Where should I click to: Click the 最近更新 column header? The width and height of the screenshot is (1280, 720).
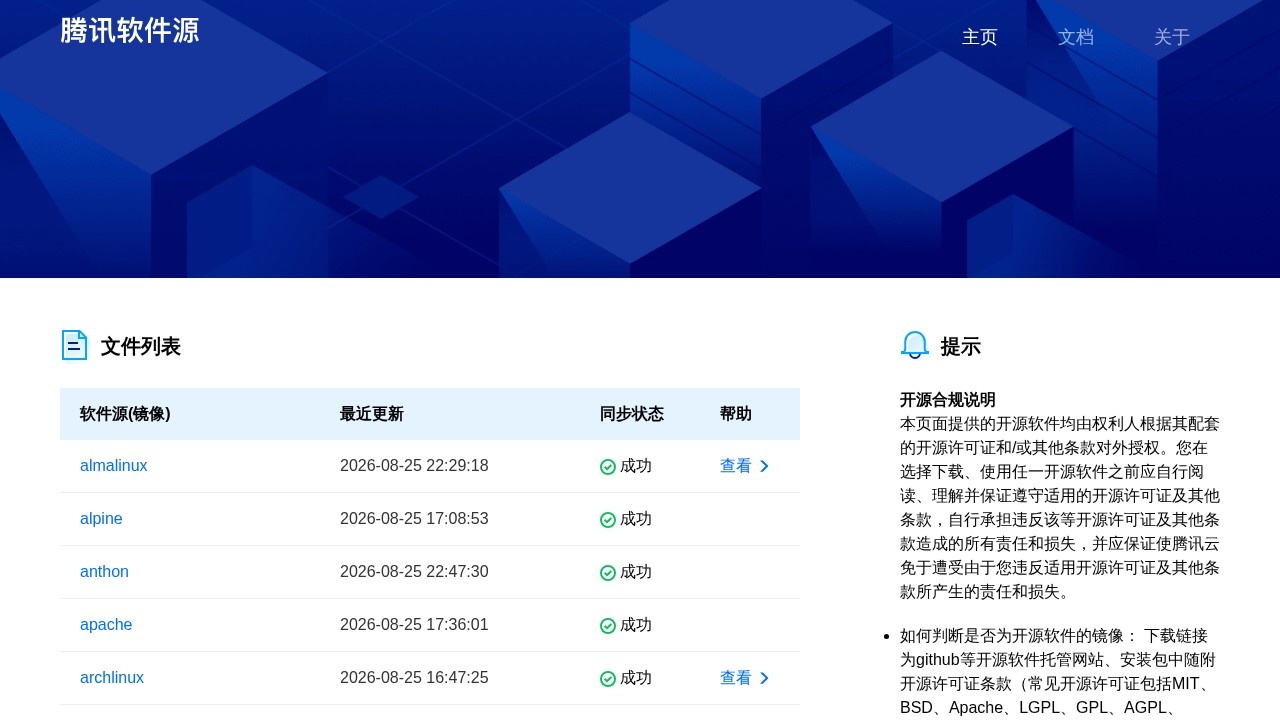tap(372, 414)
